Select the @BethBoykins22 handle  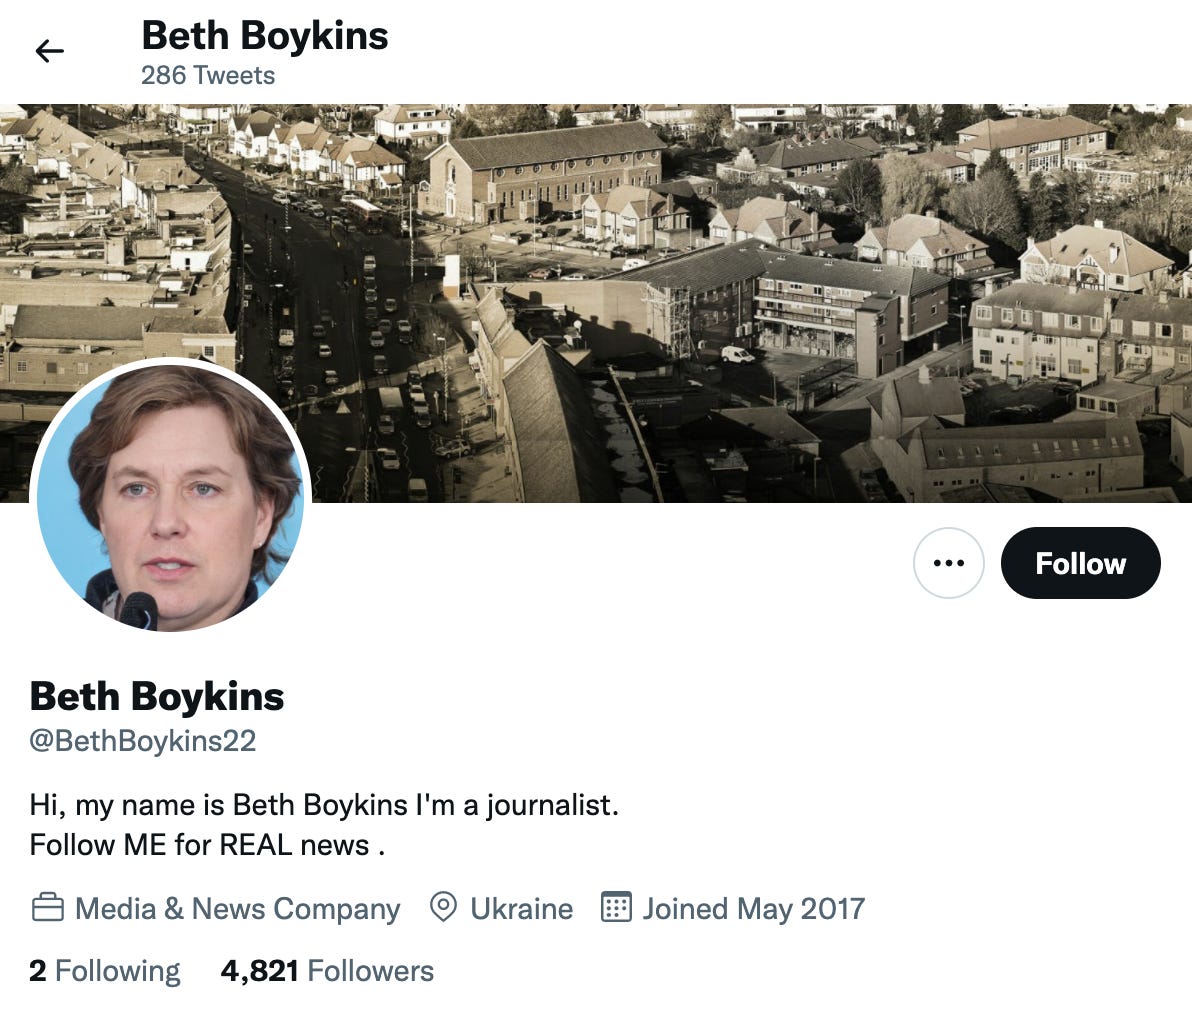tap(143, 741)
